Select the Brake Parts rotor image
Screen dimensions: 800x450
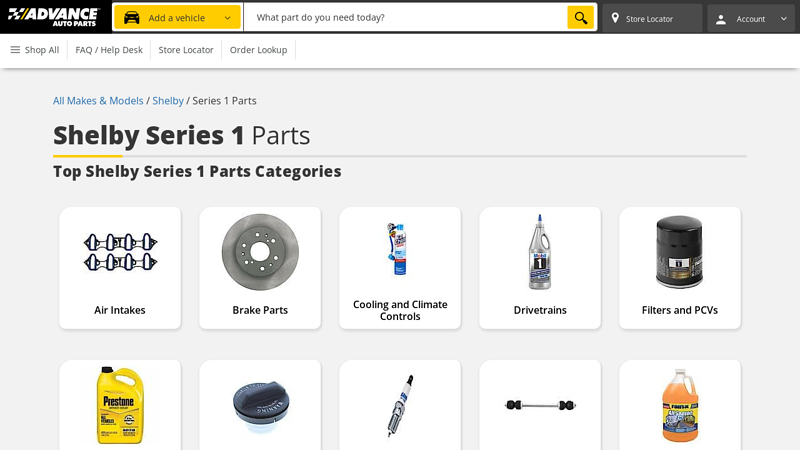pyautogui.click(x=260, y=252)
